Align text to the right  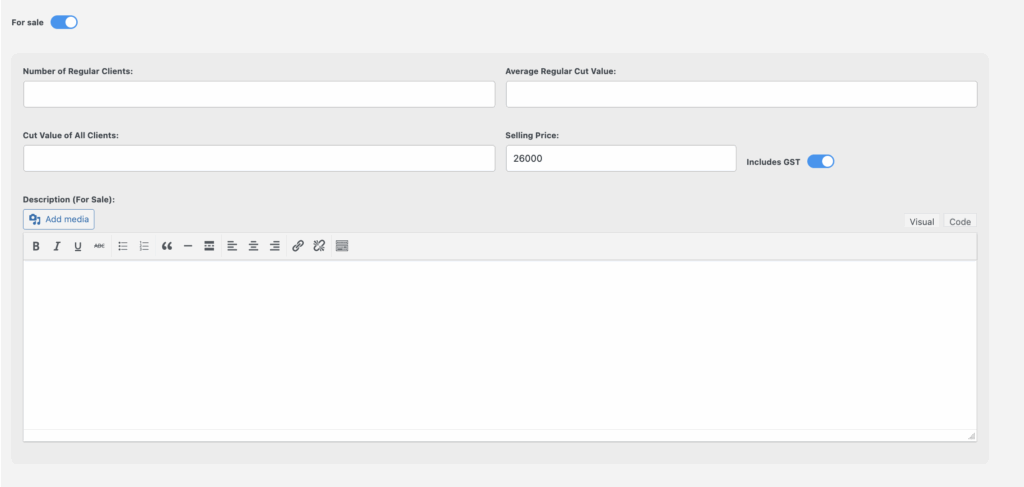click(x=275, y=246)
